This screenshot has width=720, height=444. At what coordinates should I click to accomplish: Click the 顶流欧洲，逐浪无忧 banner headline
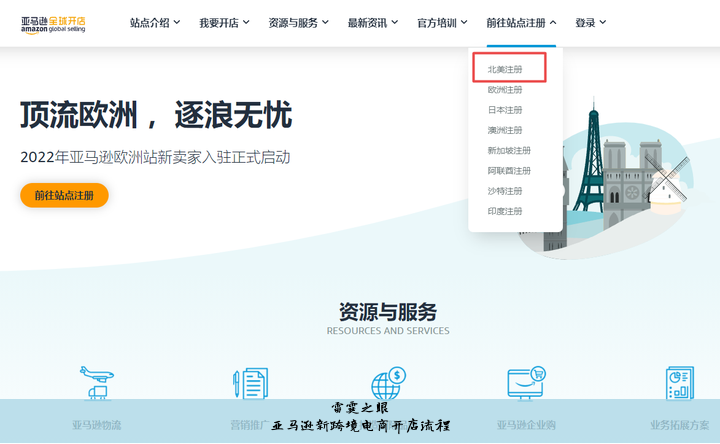tap(156, 115)
